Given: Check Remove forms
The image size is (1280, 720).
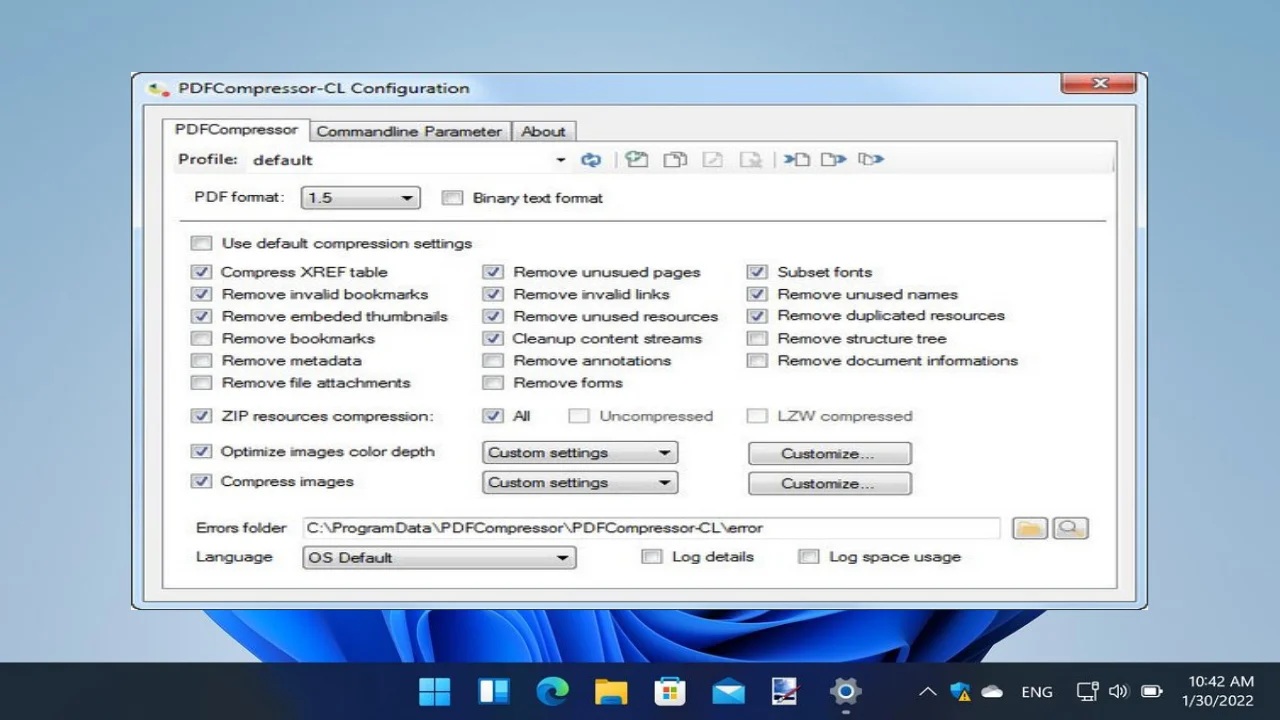Looking at the screenshot, I should [493, 382].
